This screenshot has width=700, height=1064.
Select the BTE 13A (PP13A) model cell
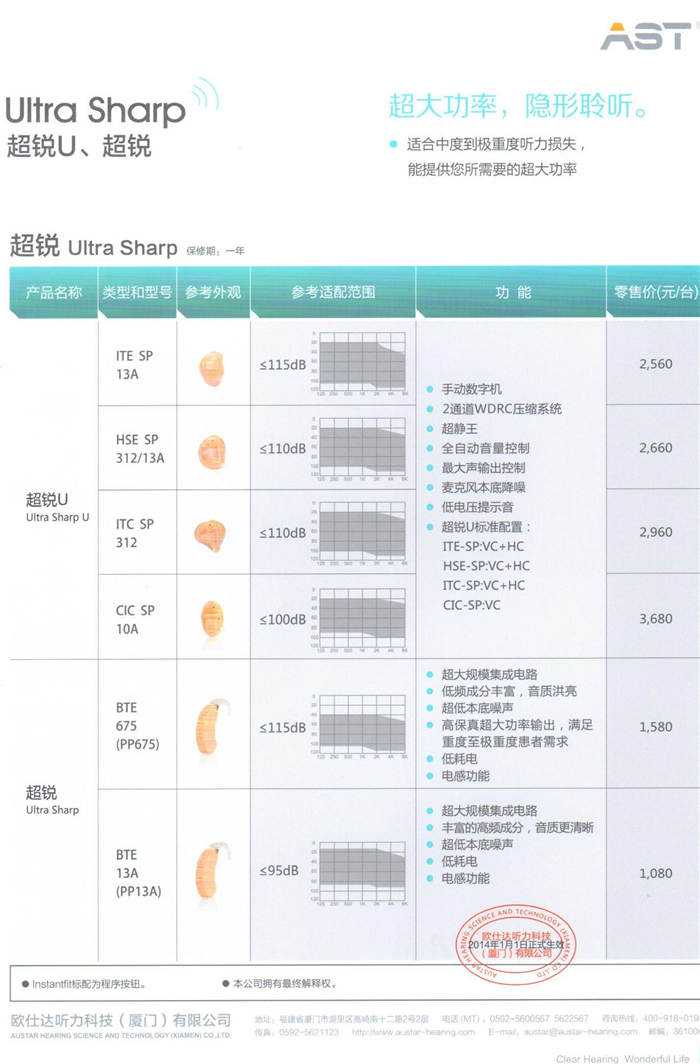pyautogui.click(x=138, y=873)
